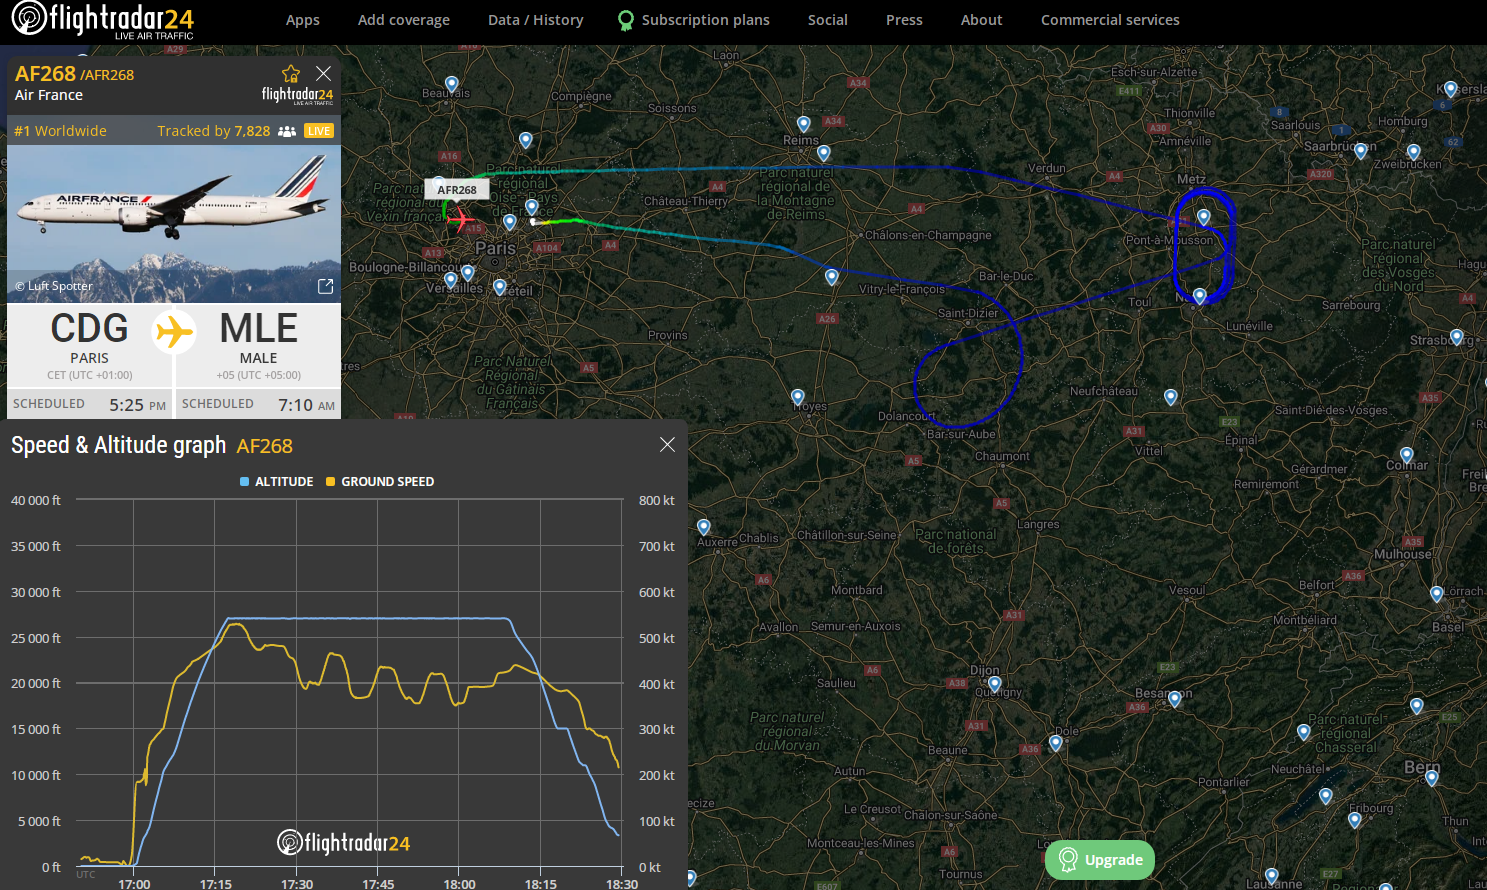Close the Speed & Altitude graph panel
1487x890 pixels.
point(667,445)
